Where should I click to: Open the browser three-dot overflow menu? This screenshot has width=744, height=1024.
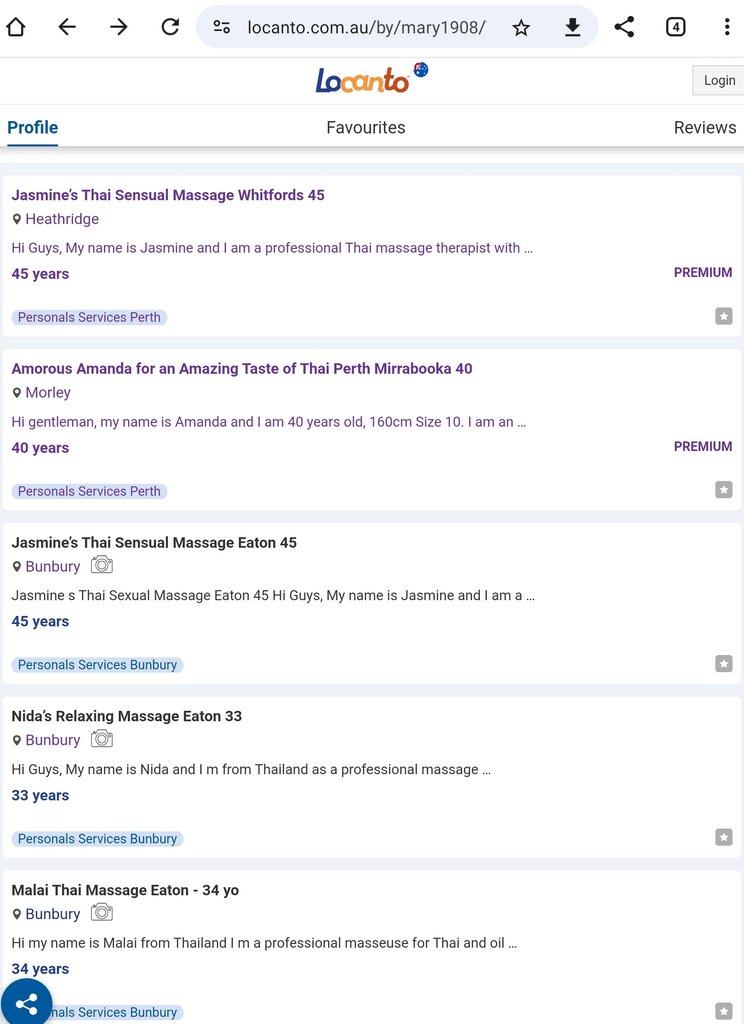[727, 27]
